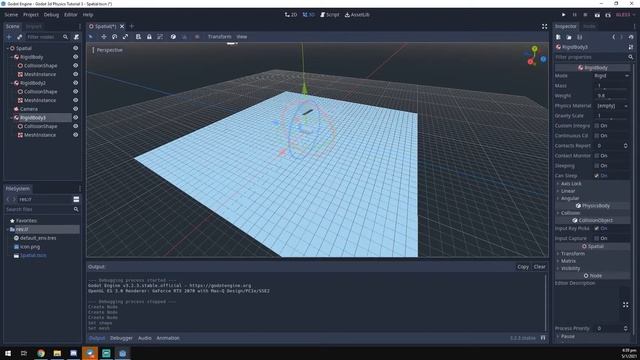Toggle visibility of RigidBody3 node
Image resolution: width=640 pixels, height=360 pixels.
coord(76,118)
